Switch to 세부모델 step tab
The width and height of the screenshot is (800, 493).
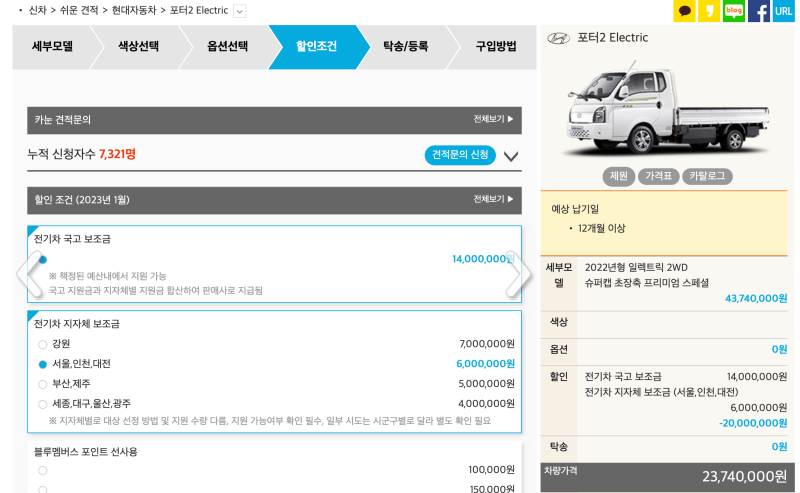coord(52,46)
